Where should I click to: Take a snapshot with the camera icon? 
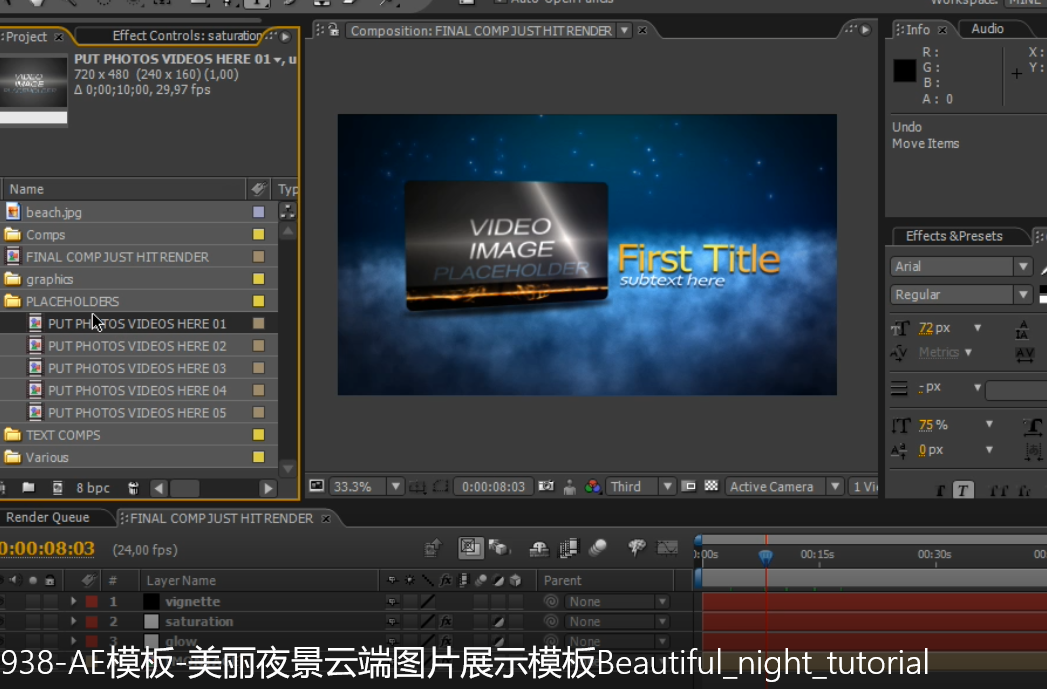pyautogui.click(x=546, y=487)
